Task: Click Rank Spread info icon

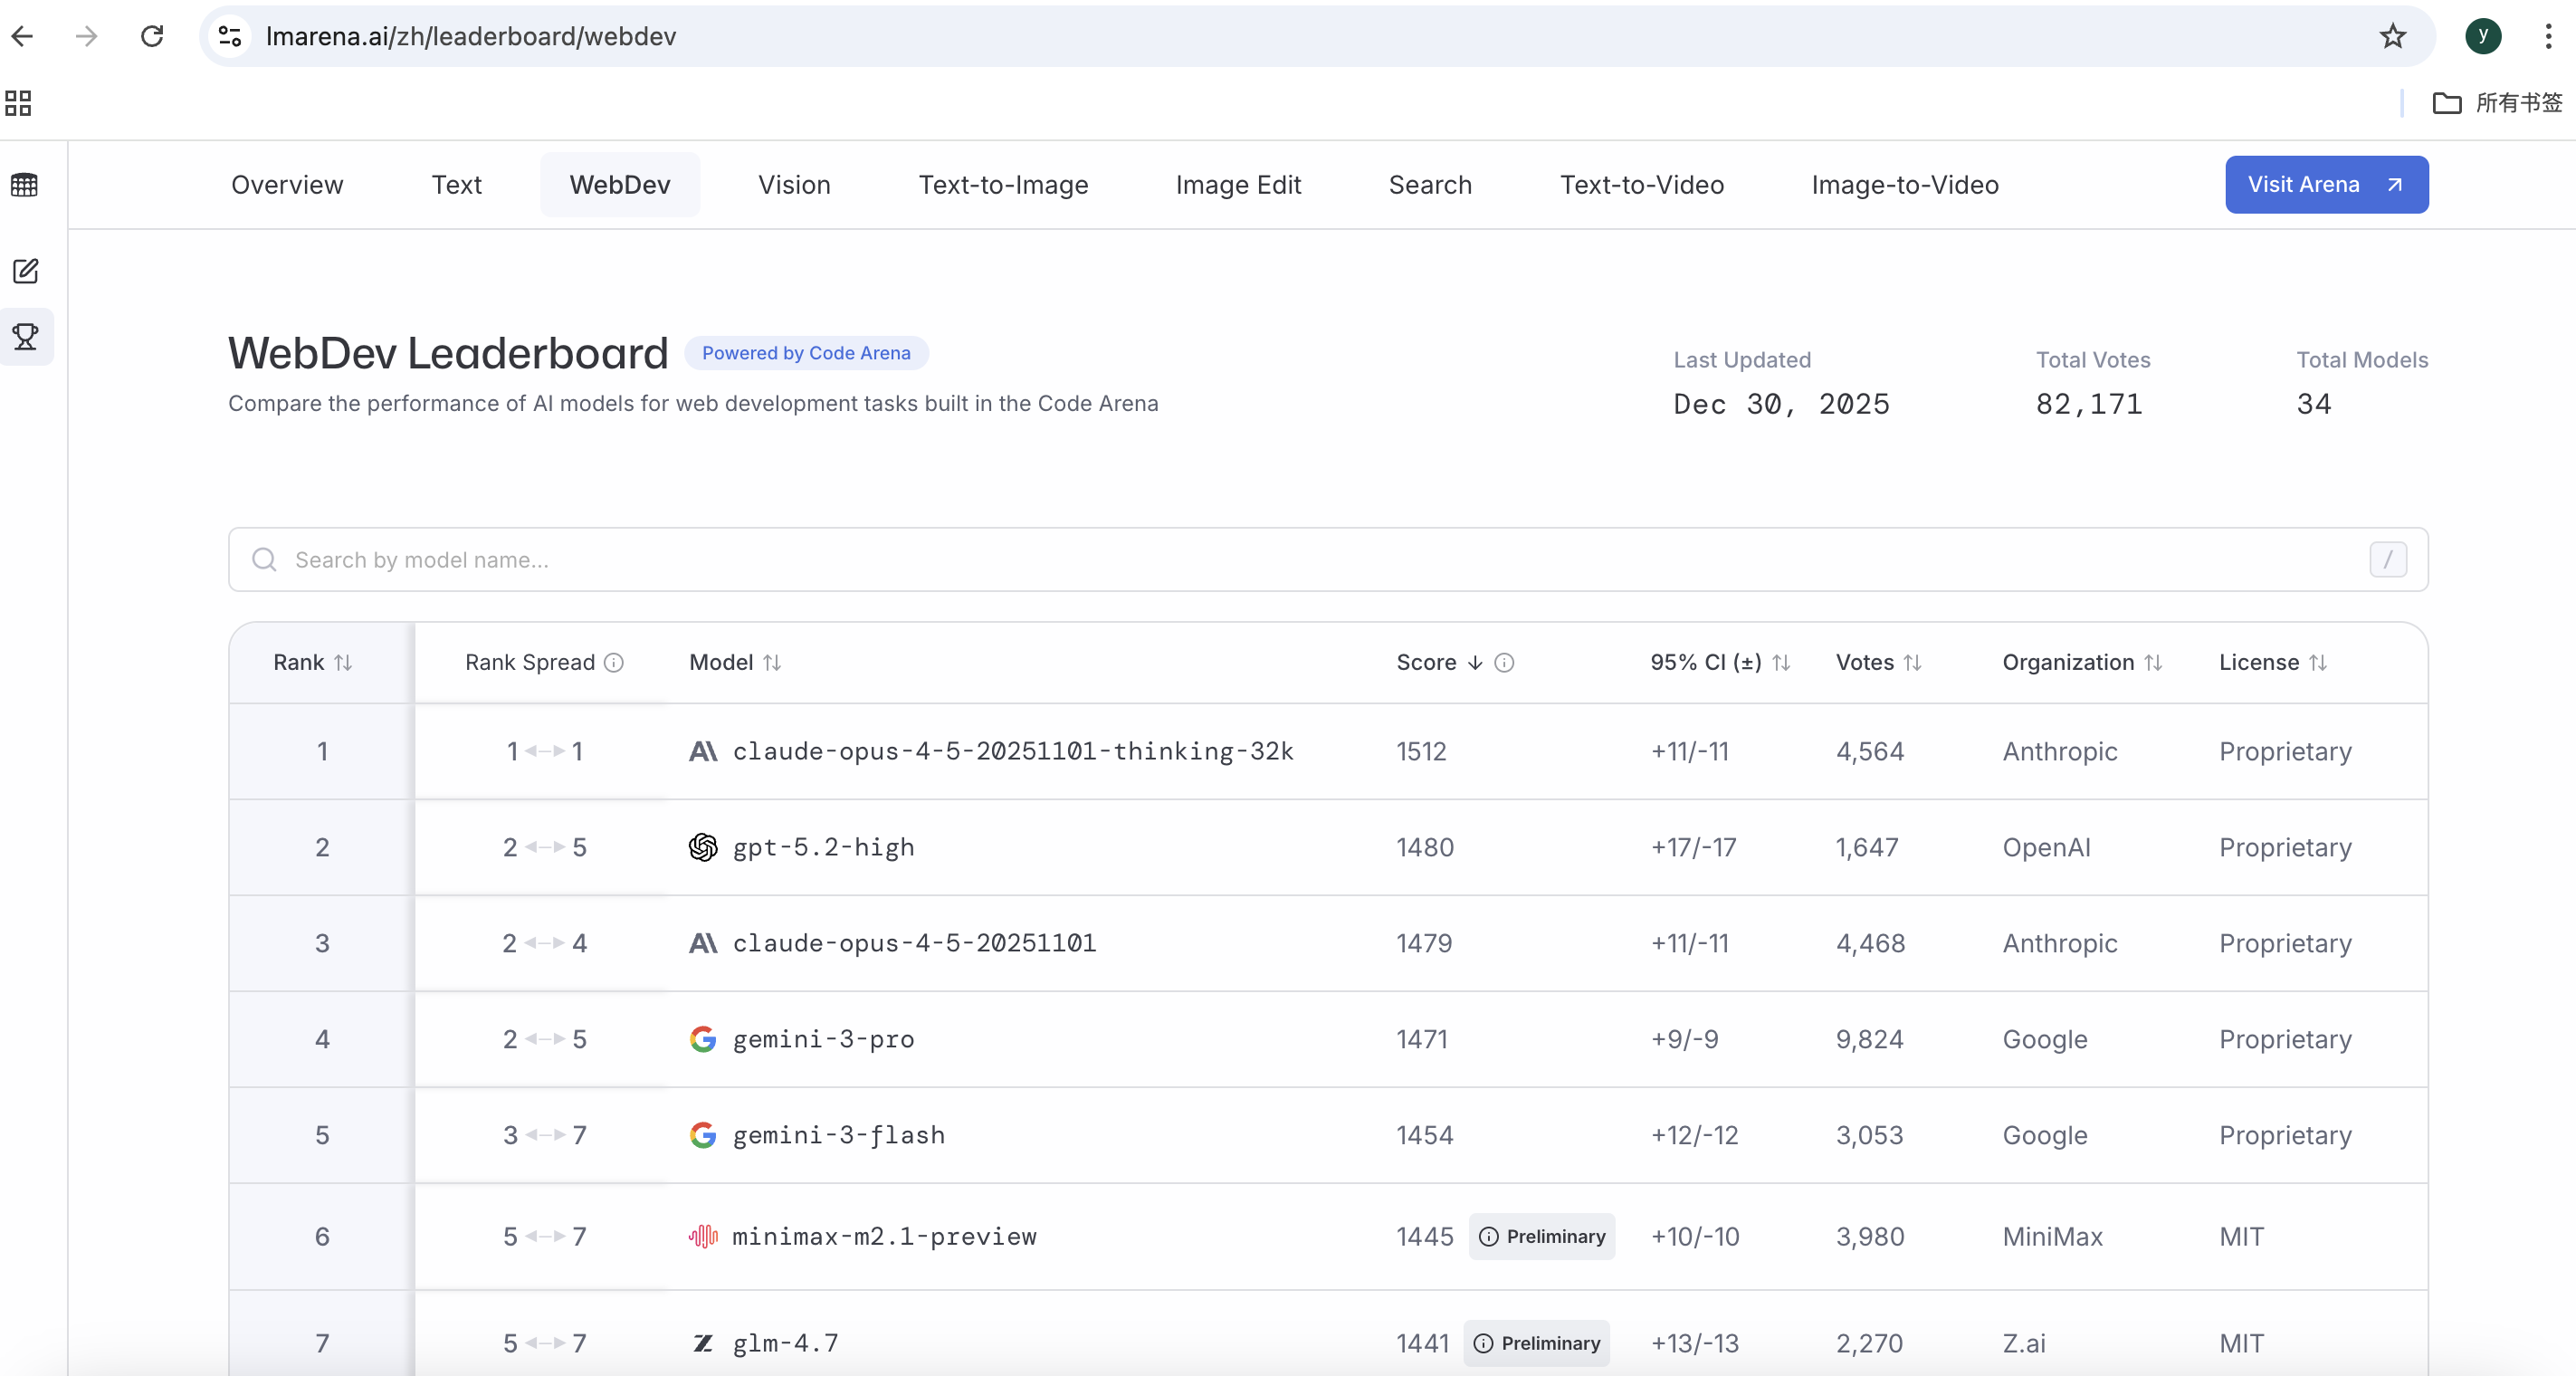Action: tap(614, 662)
